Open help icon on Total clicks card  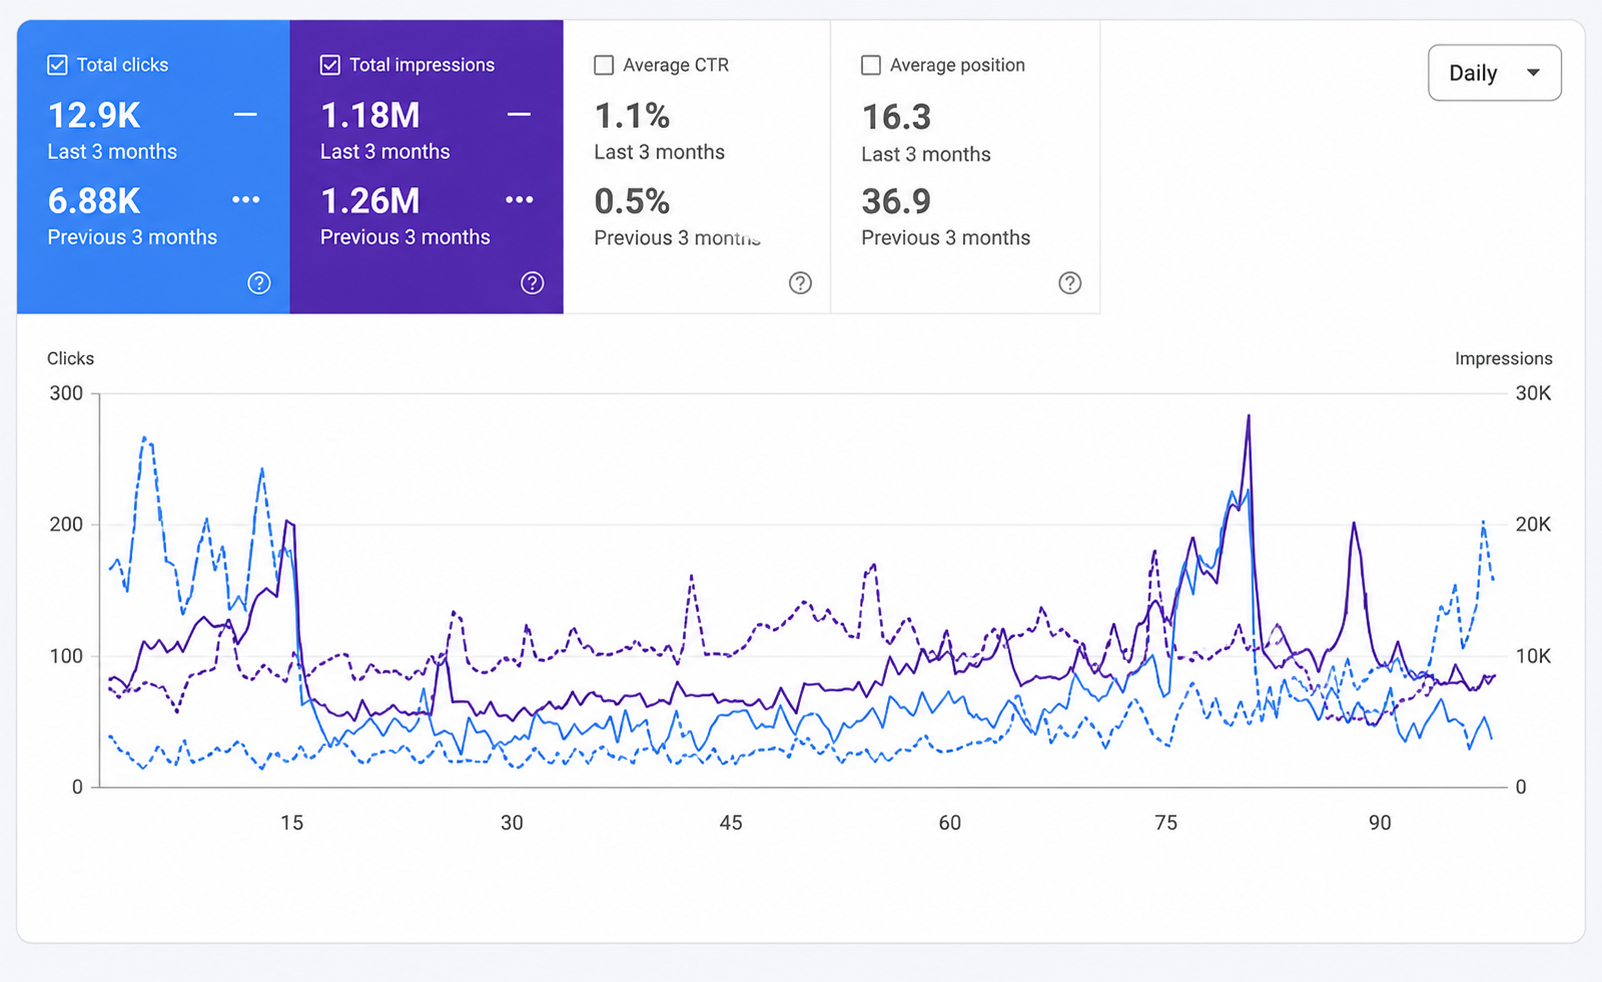tap(259, 283)
